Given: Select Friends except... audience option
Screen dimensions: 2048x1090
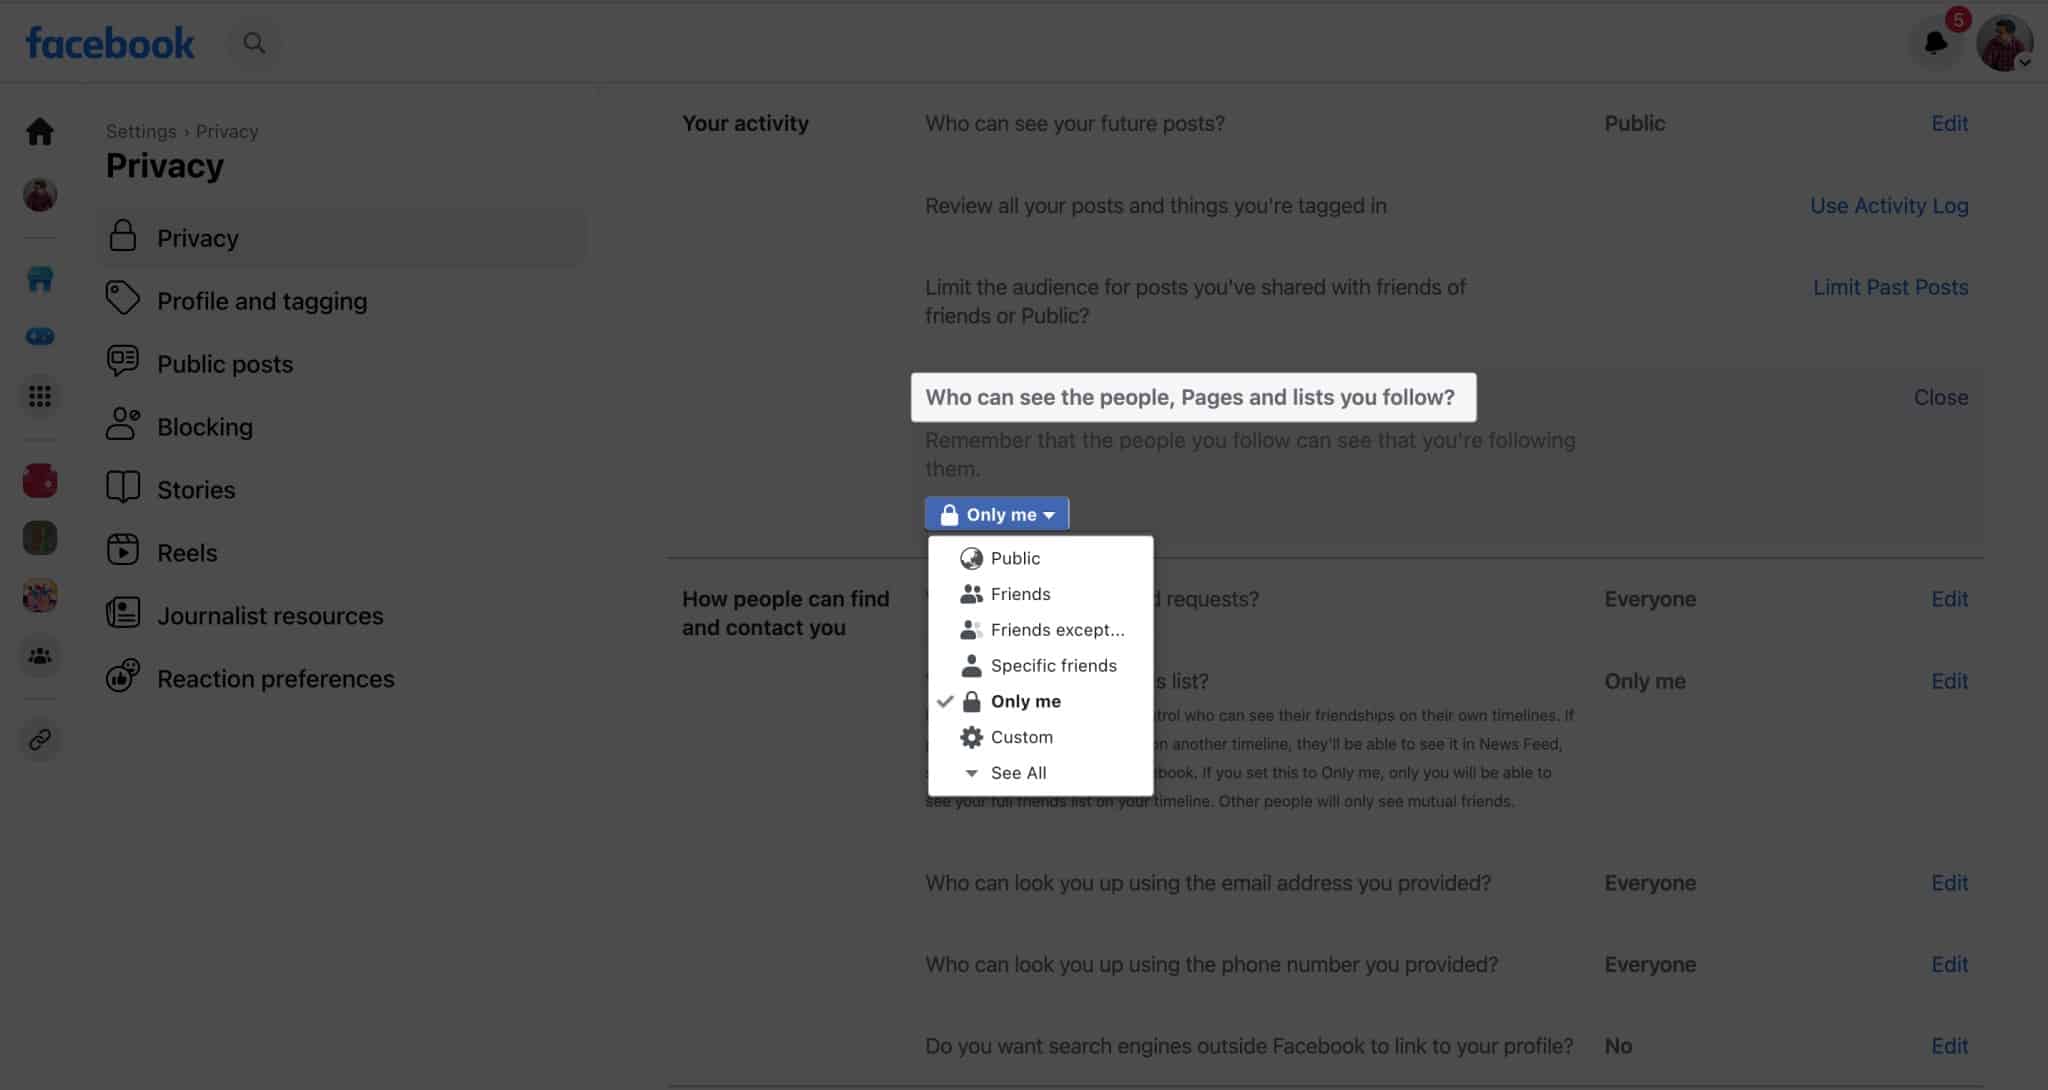Looking at the screenshot, I should click(1057, 629).
